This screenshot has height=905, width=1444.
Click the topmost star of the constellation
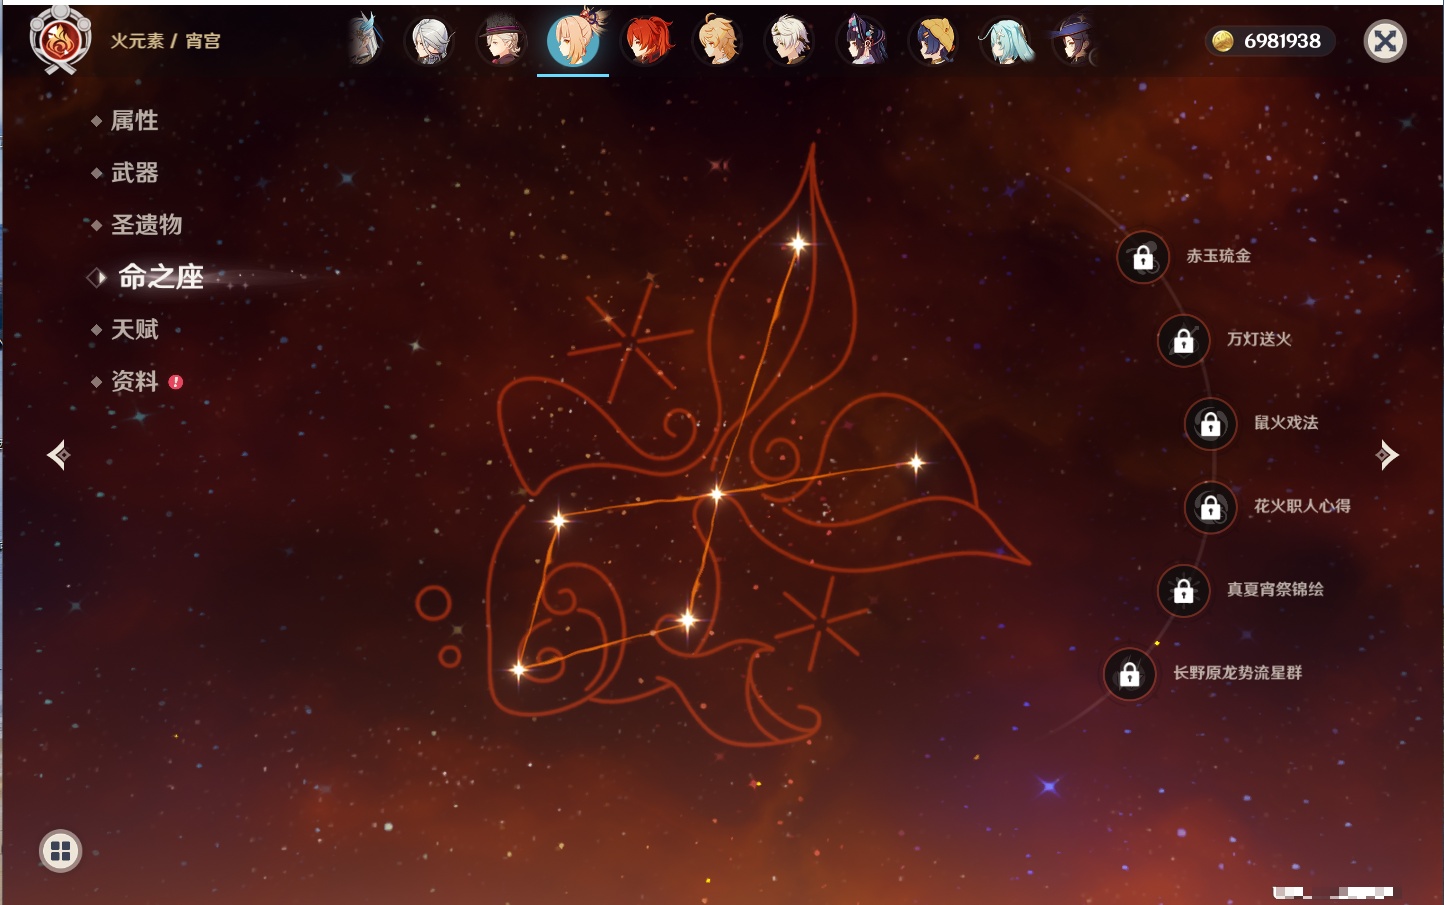click(798, 243)
